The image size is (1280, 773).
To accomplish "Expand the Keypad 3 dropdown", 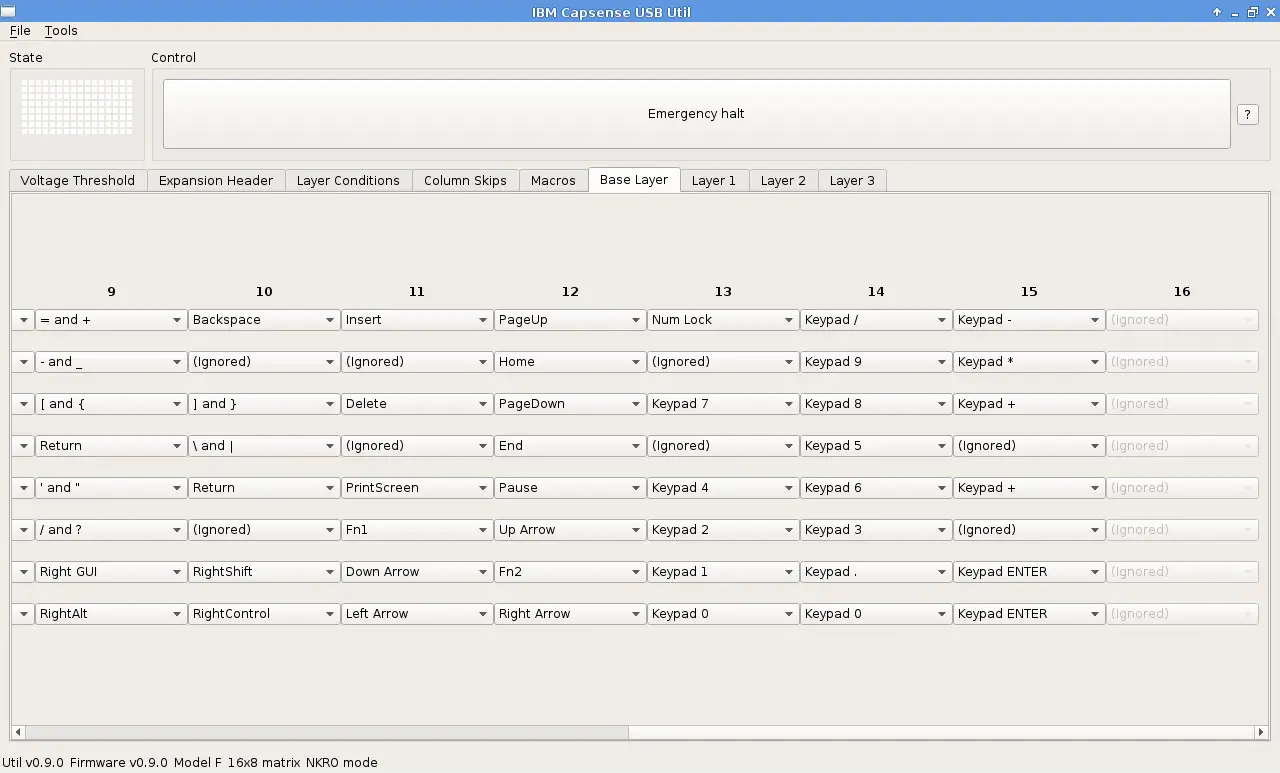I will point(875,530).
